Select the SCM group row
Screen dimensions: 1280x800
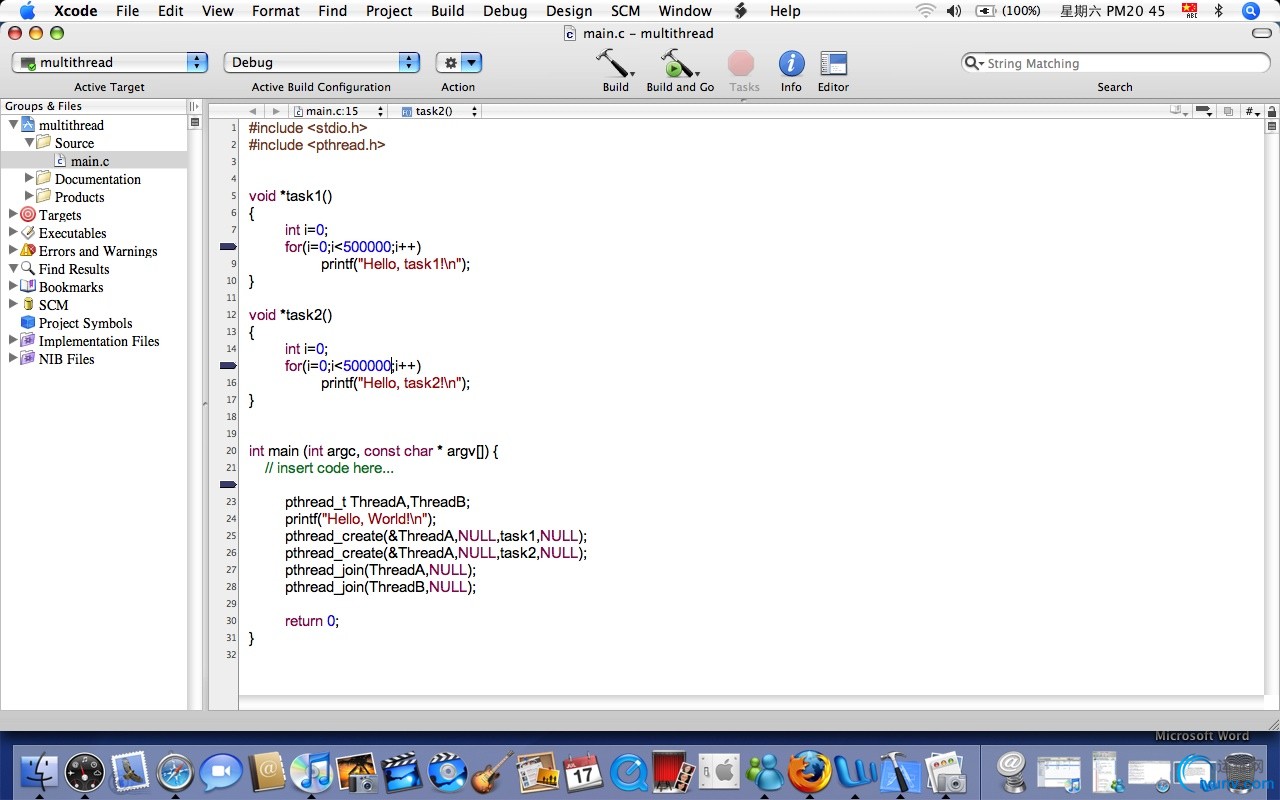(93, 305)
